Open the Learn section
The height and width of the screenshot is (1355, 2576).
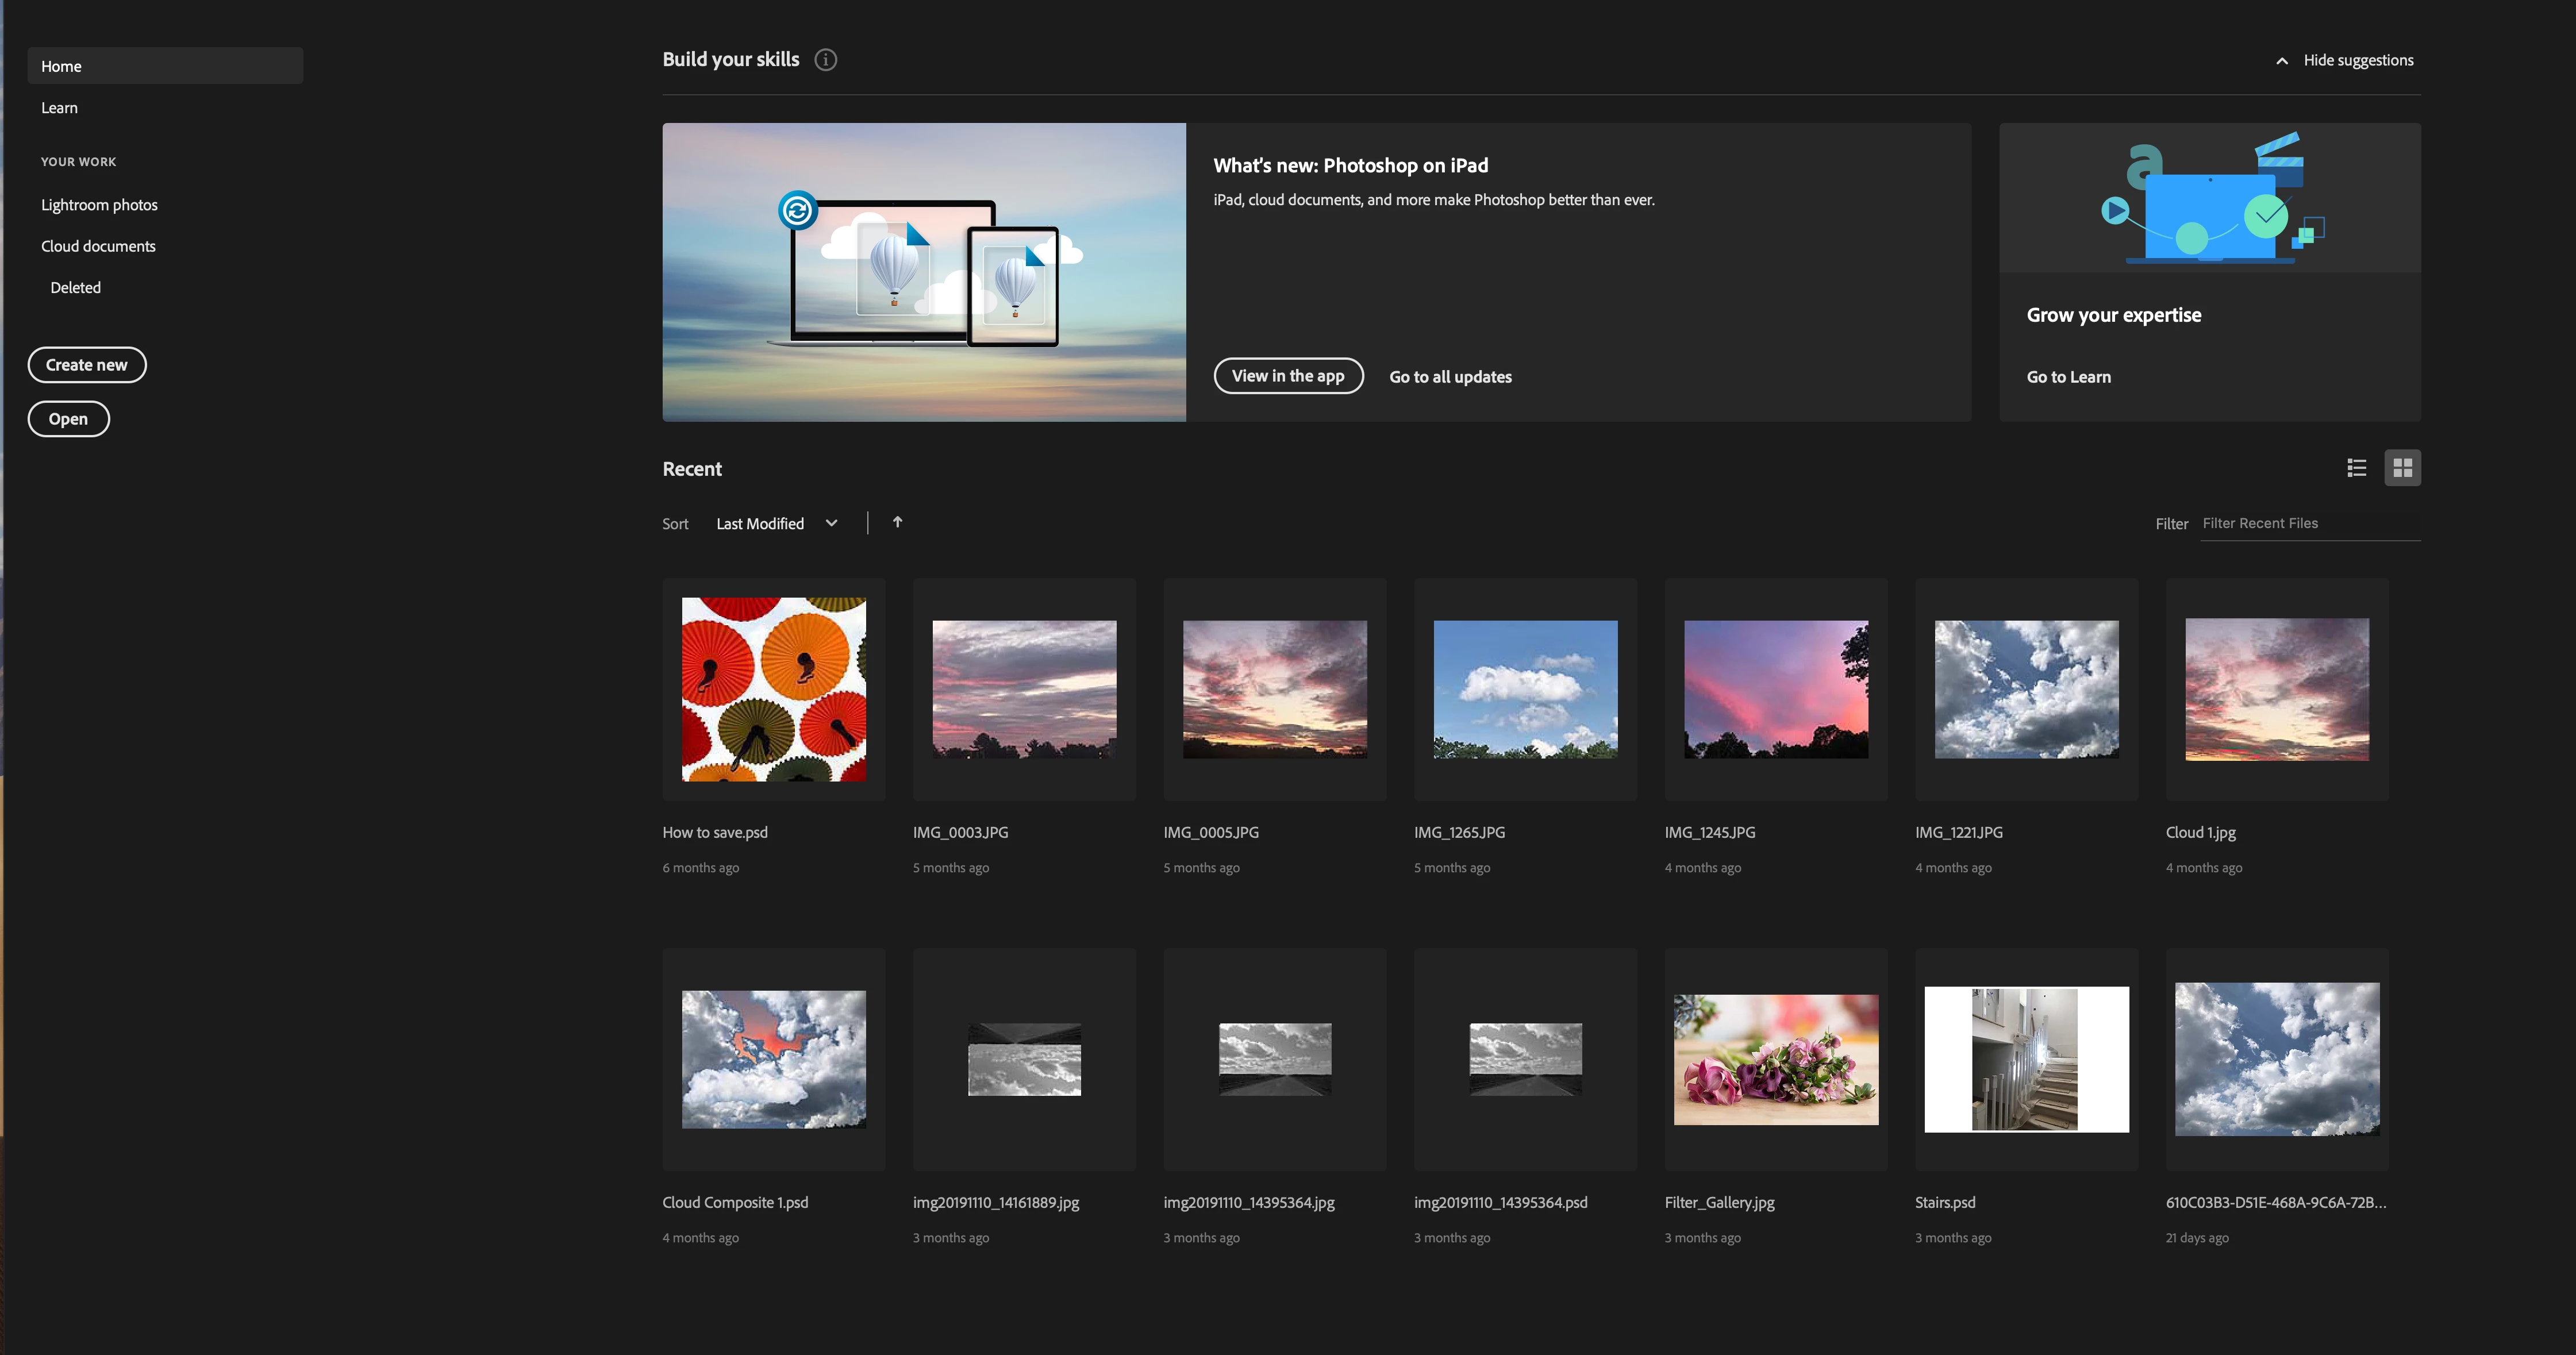(x=59, y=108)
